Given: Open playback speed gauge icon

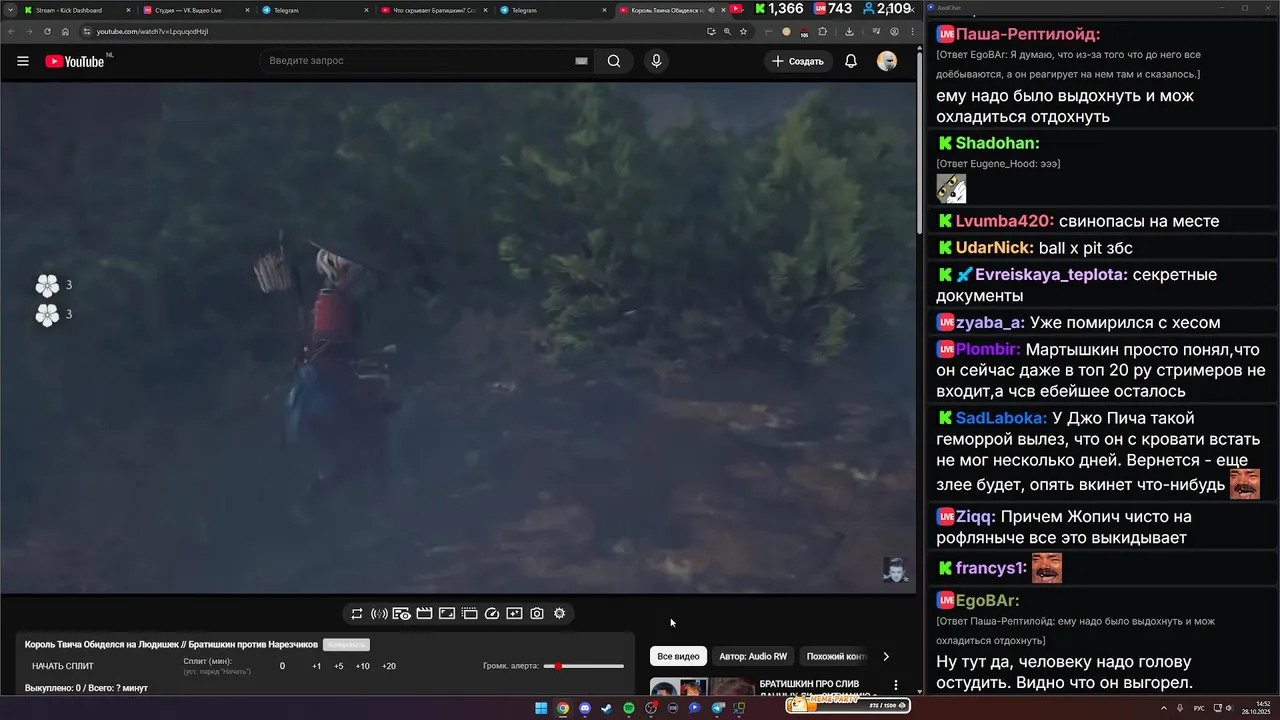Looking at the screenshot, I should (x=492, y=614).
